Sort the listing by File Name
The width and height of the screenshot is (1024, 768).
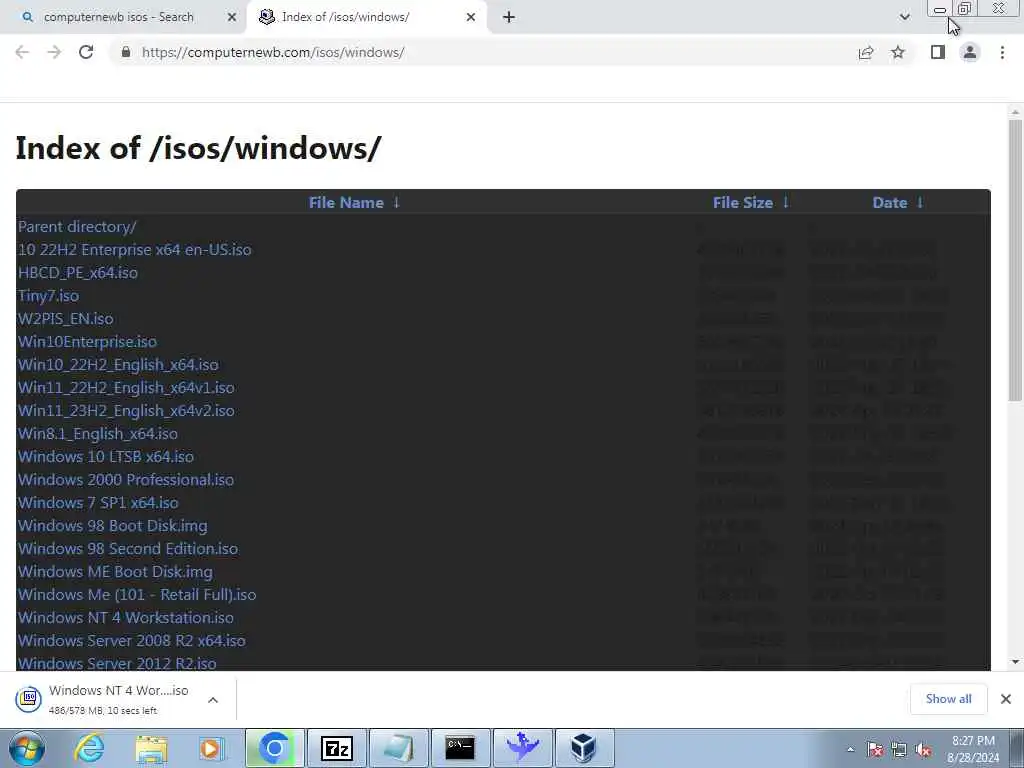(345, 202)
